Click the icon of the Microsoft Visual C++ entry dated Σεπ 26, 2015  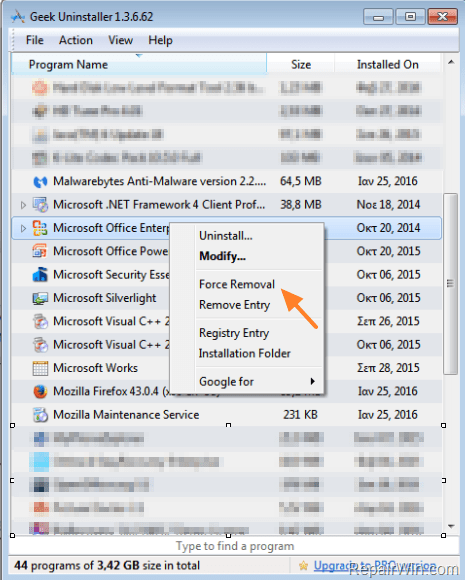point(40,321)
